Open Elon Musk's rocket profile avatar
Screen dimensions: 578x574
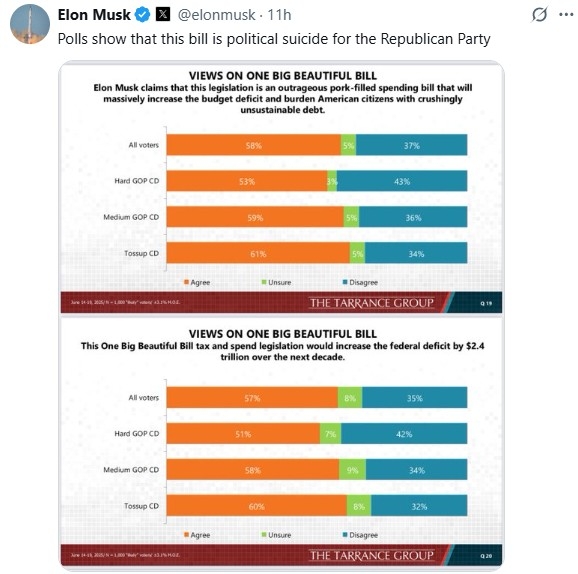click(x=30, y=24)
